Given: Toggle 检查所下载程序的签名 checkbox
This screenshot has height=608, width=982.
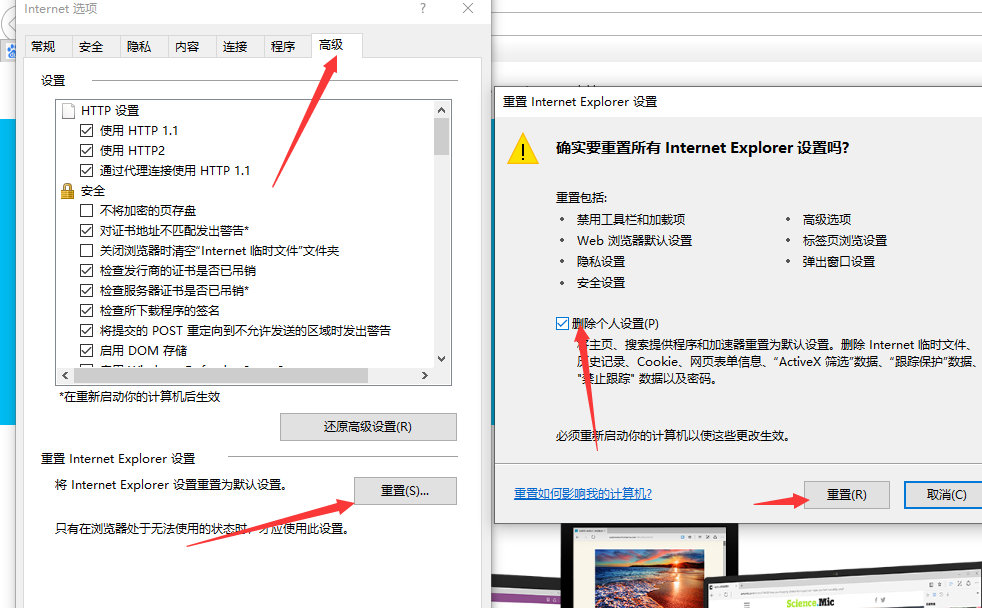Looking at the screenshot, I should [x=86, y=311].
